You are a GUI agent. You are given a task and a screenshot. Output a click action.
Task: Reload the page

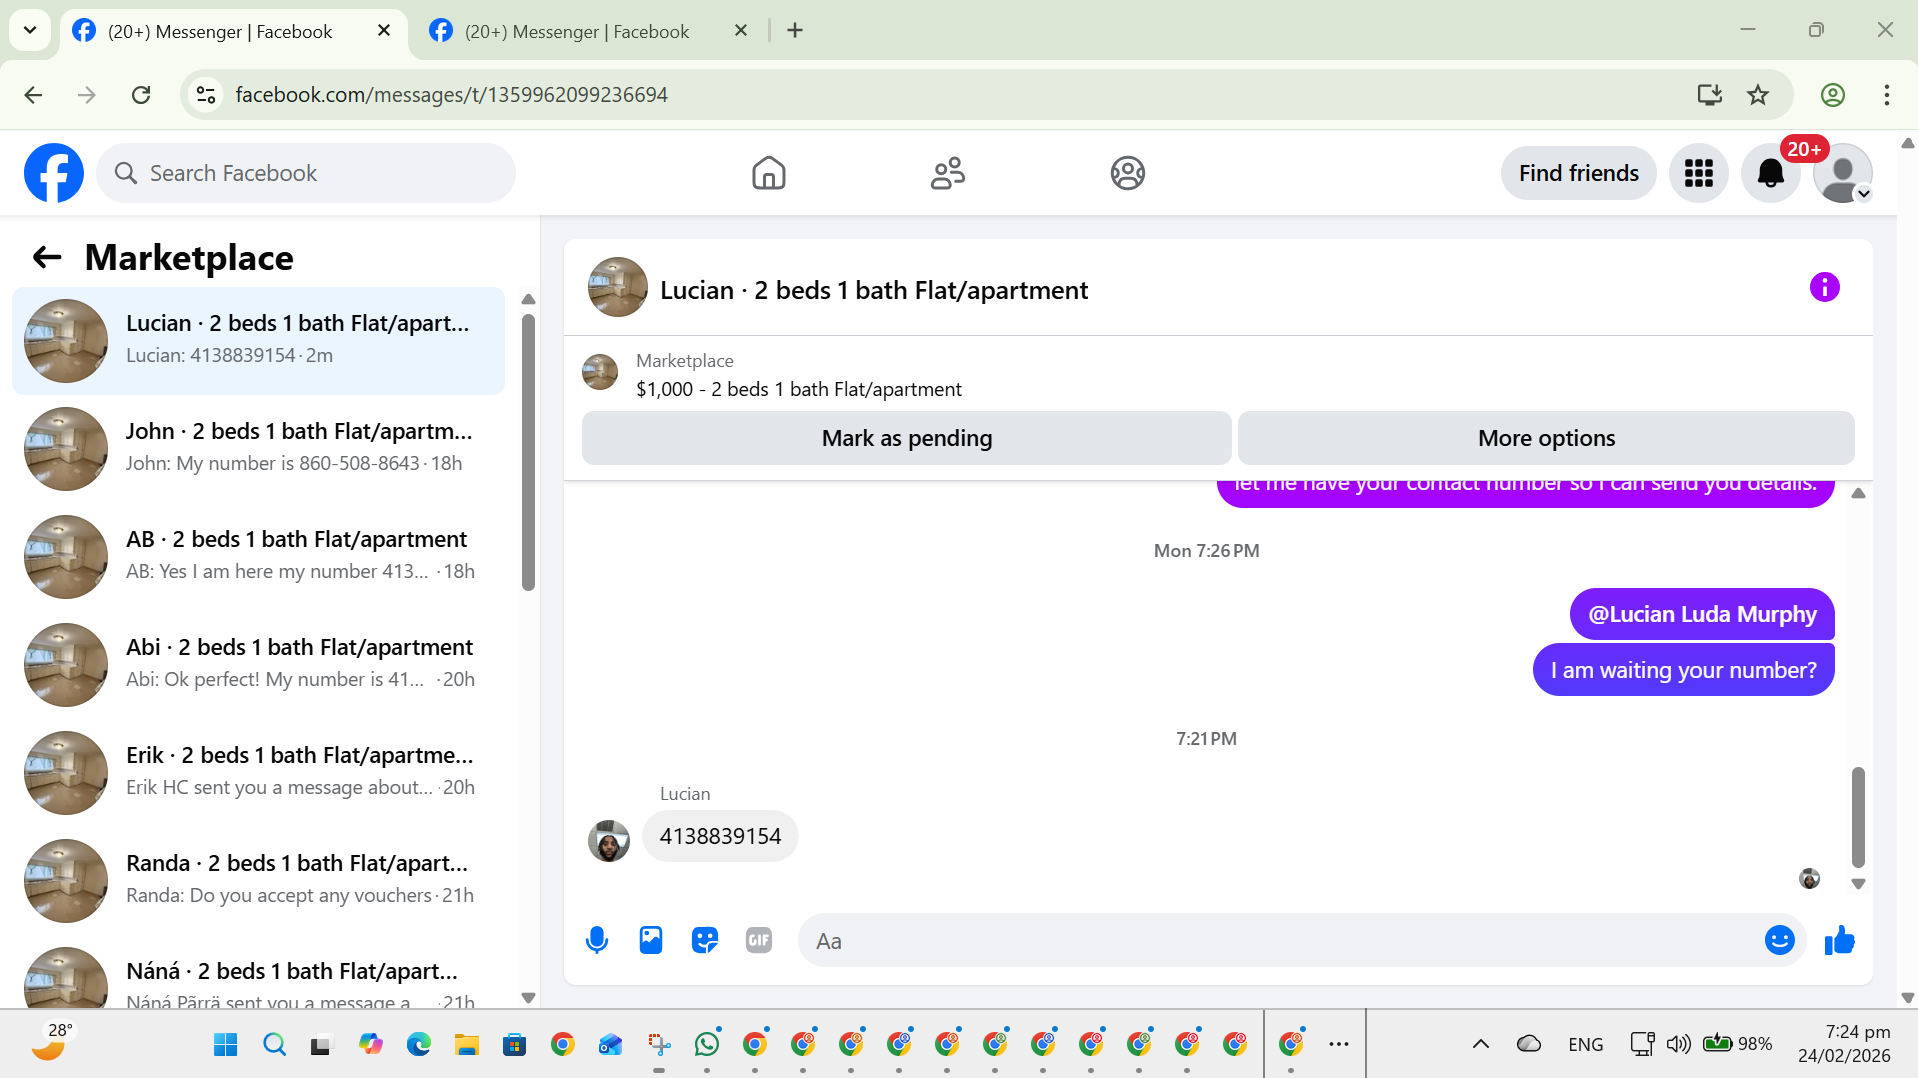141,95
